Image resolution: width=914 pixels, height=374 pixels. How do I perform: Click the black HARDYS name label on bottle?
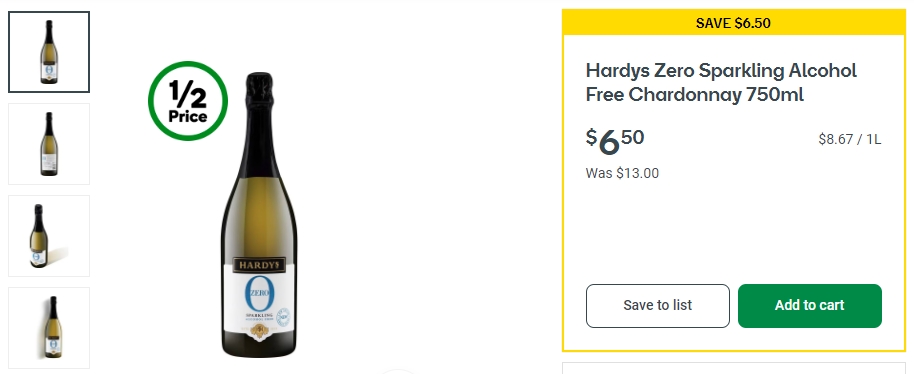tap(259, 265)
